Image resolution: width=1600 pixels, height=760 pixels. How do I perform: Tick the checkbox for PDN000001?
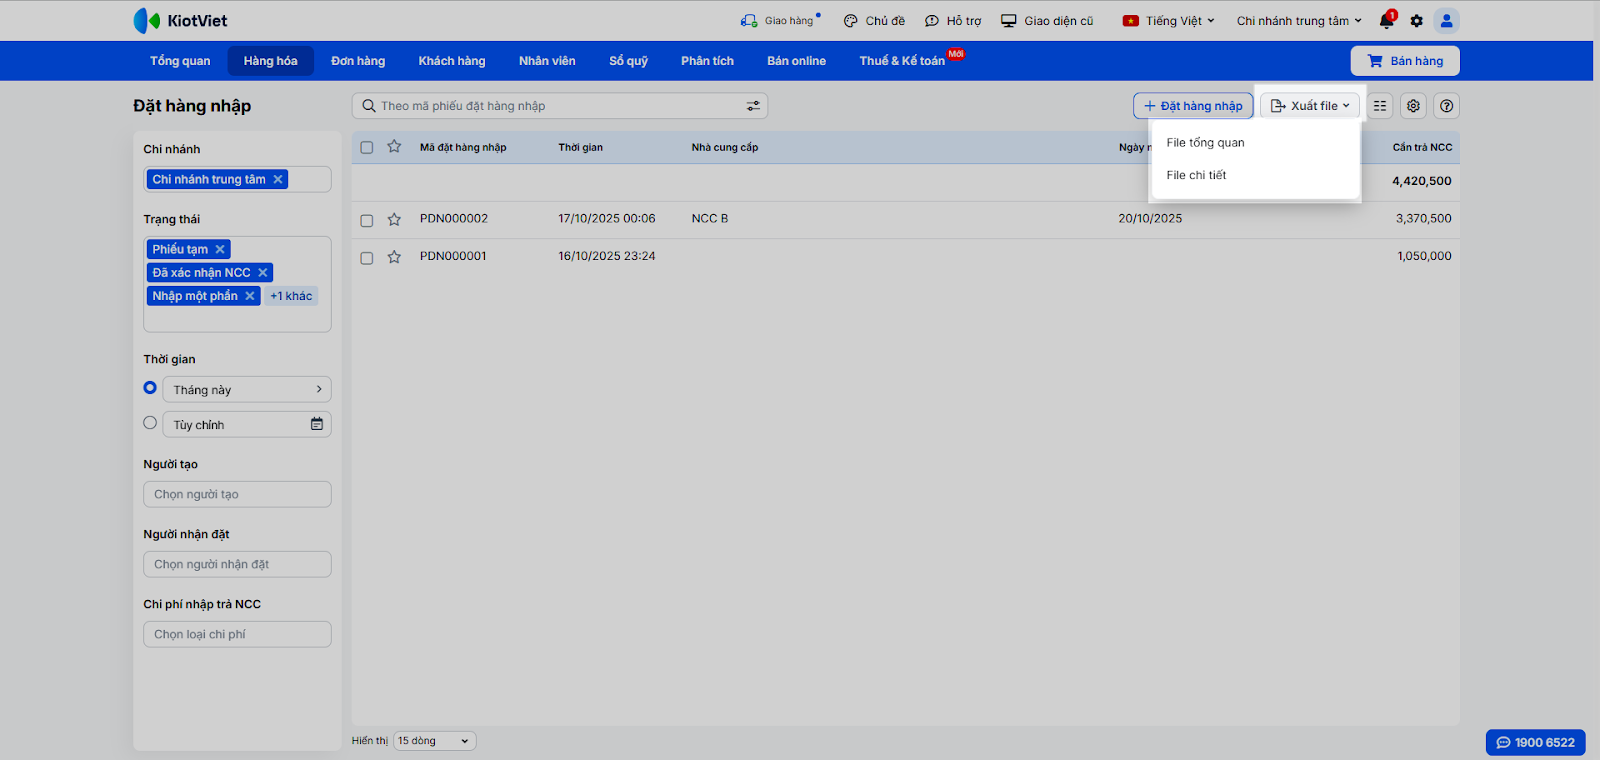coord(367,258)
